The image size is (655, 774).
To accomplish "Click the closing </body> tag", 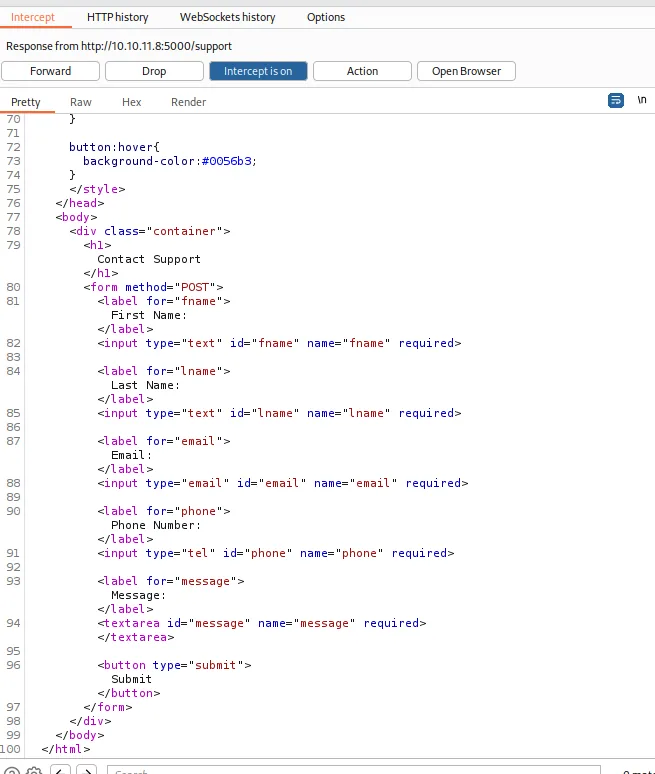I will tap(80, 735).
